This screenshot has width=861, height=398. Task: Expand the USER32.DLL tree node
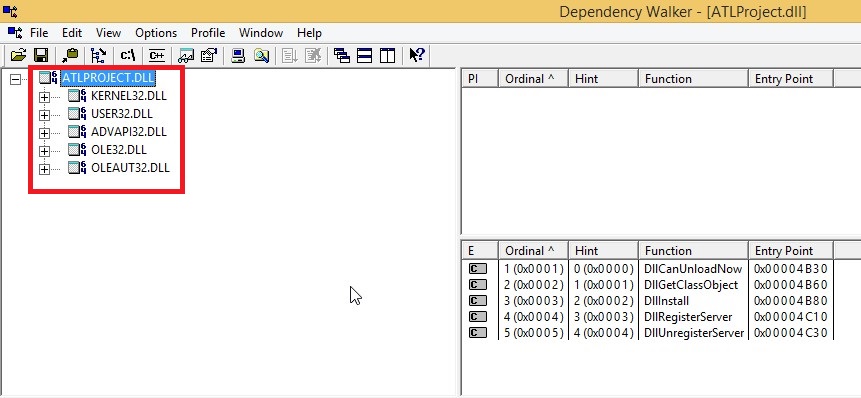coord(44,115)
